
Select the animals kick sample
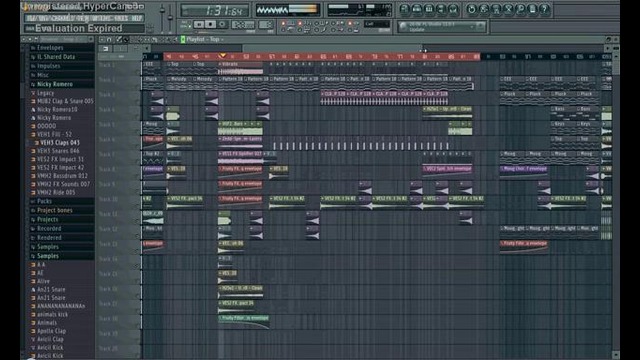(x=52, y=314)
